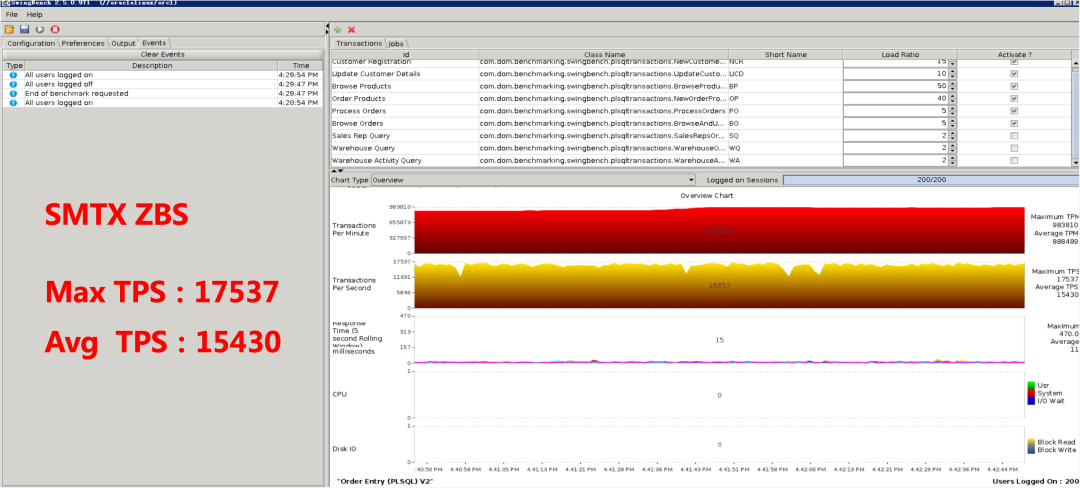Select the 'Warehouse Activity Query' Id cell
The image size is (1080, 488).
pos(404,160)
